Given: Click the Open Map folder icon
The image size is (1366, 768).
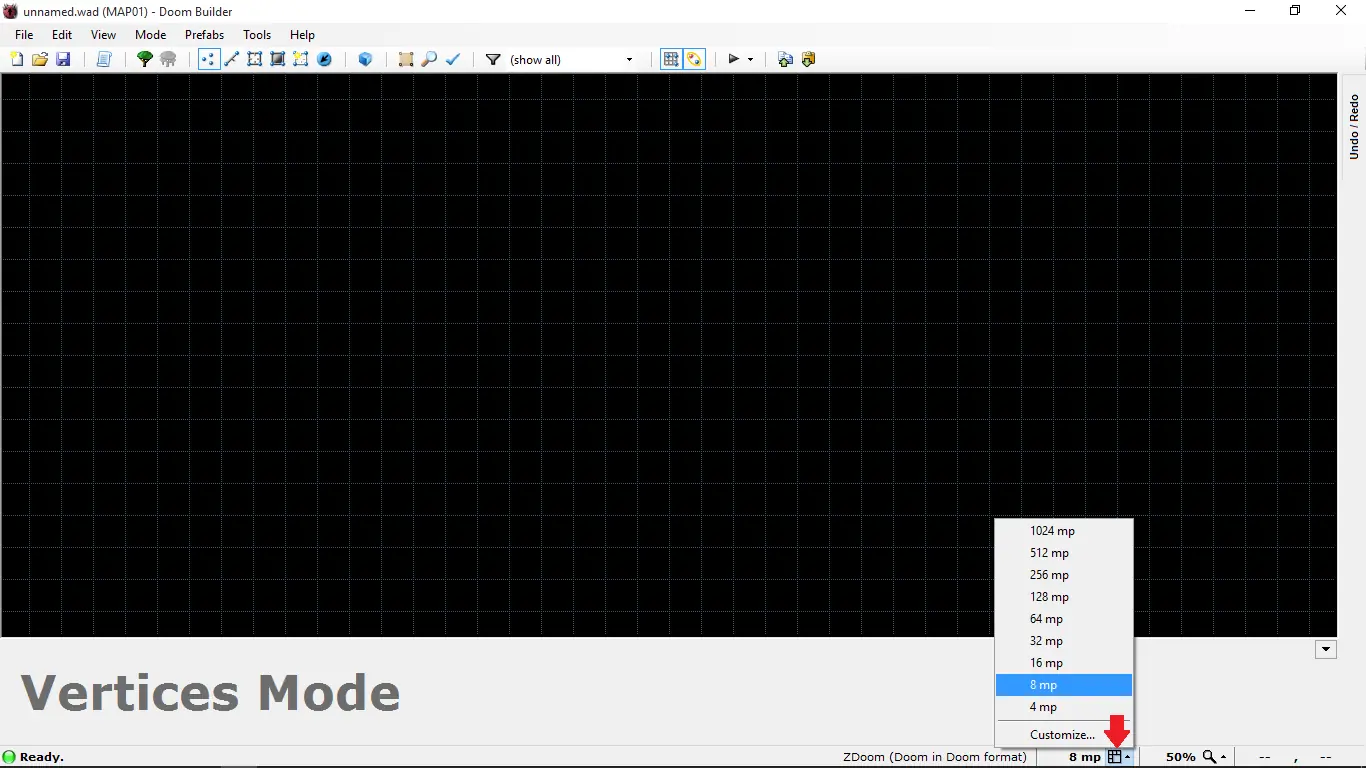Looking at the screenshot, I should pyautogui.click(x=40, y=60).
